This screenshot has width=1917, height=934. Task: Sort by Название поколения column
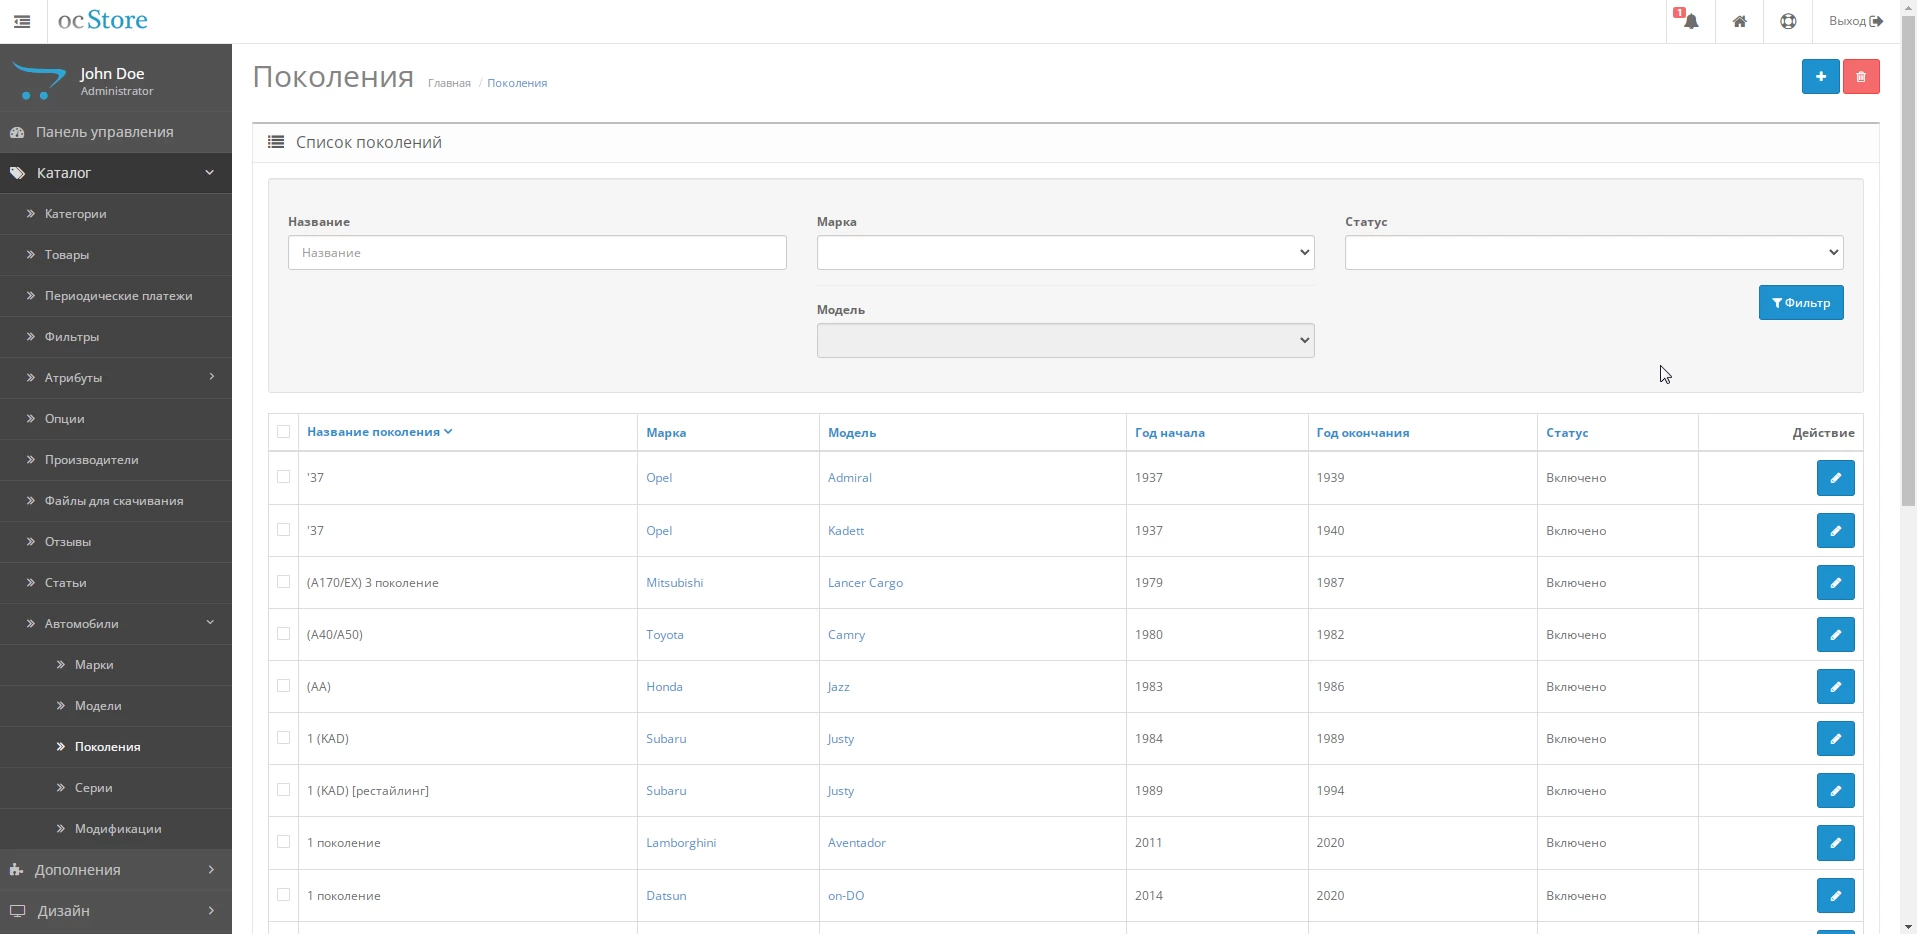[x=379, y=432]
